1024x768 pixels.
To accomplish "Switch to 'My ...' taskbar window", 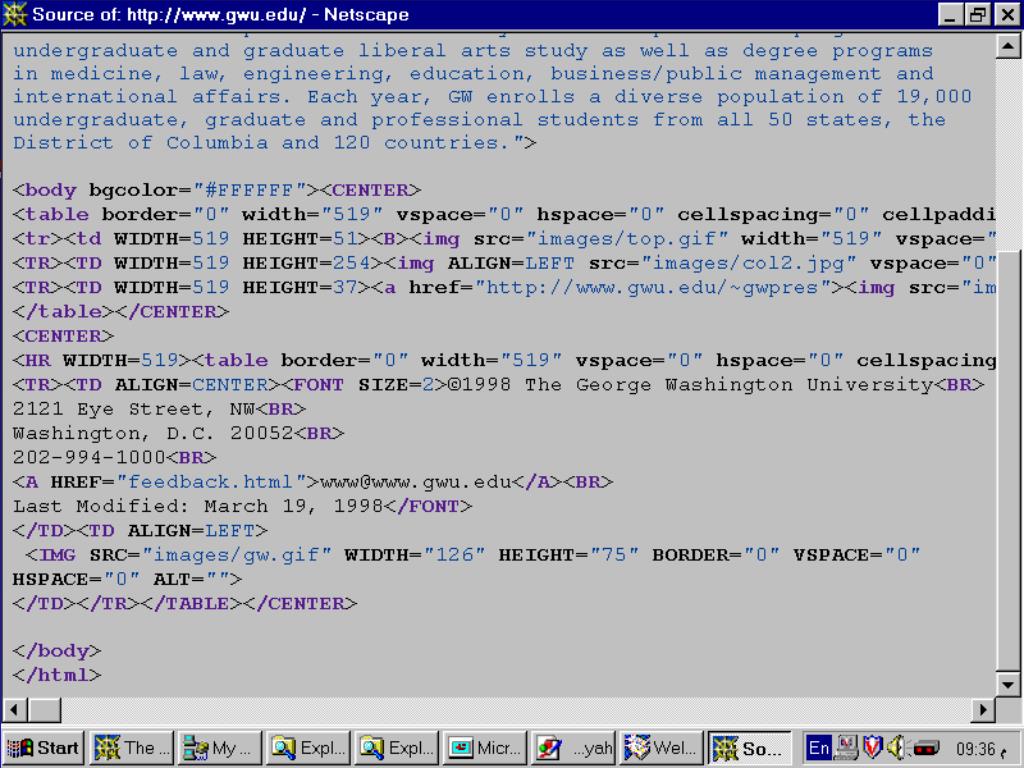I will click(219, 748).
